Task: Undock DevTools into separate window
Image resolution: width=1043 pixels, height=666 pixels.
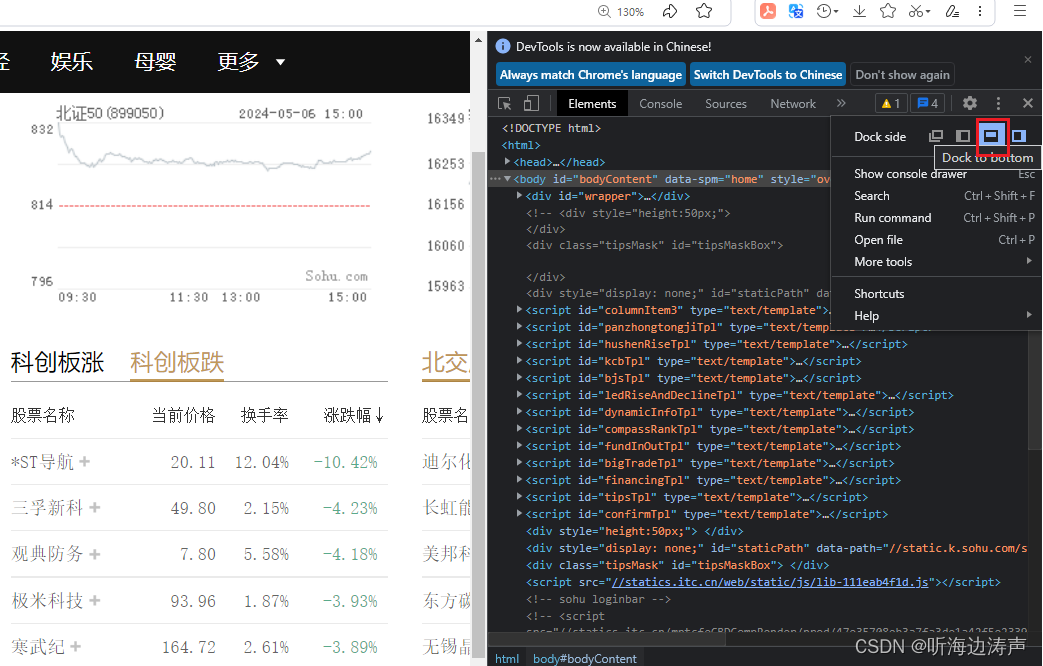Action: point(936,136)
